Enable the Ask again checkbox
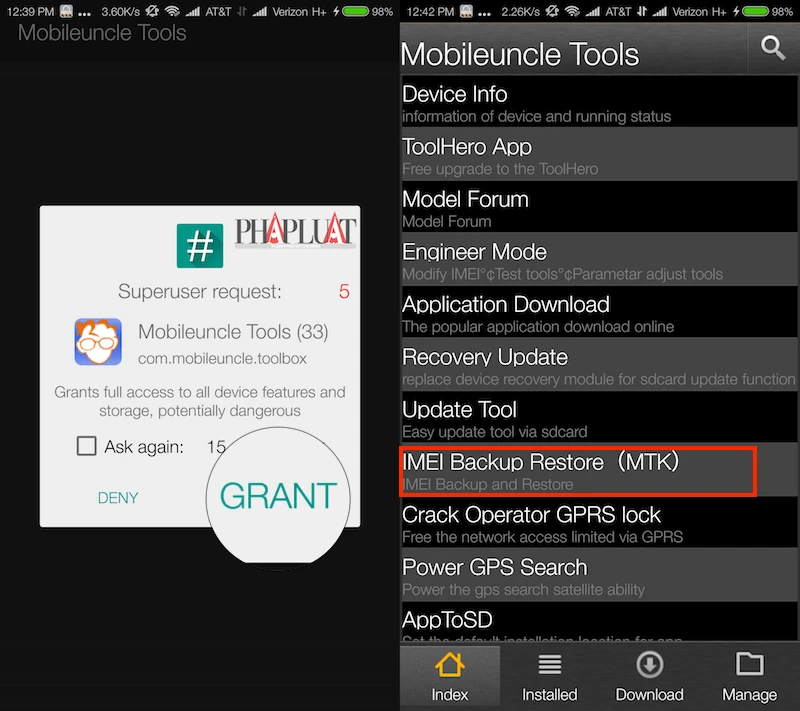The height and width of the screenshot is (711, 800). click(x=87, y=446)
